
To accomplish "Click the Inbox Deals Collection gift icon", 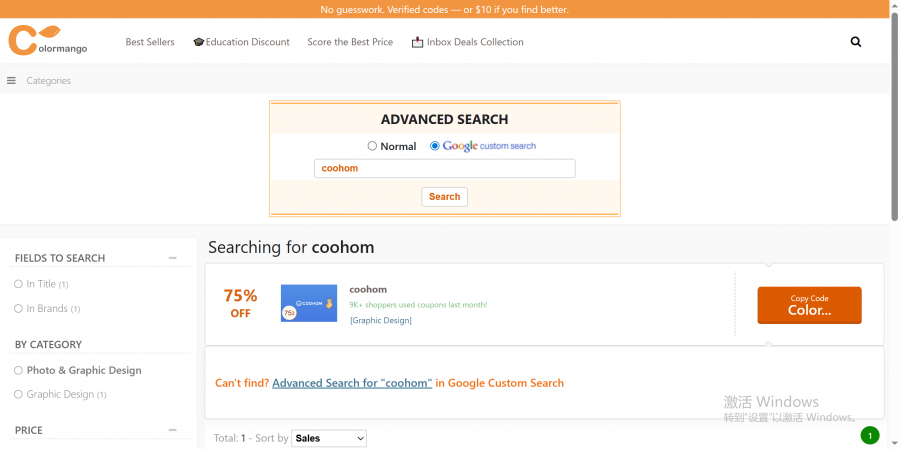I will click(417, 42).
